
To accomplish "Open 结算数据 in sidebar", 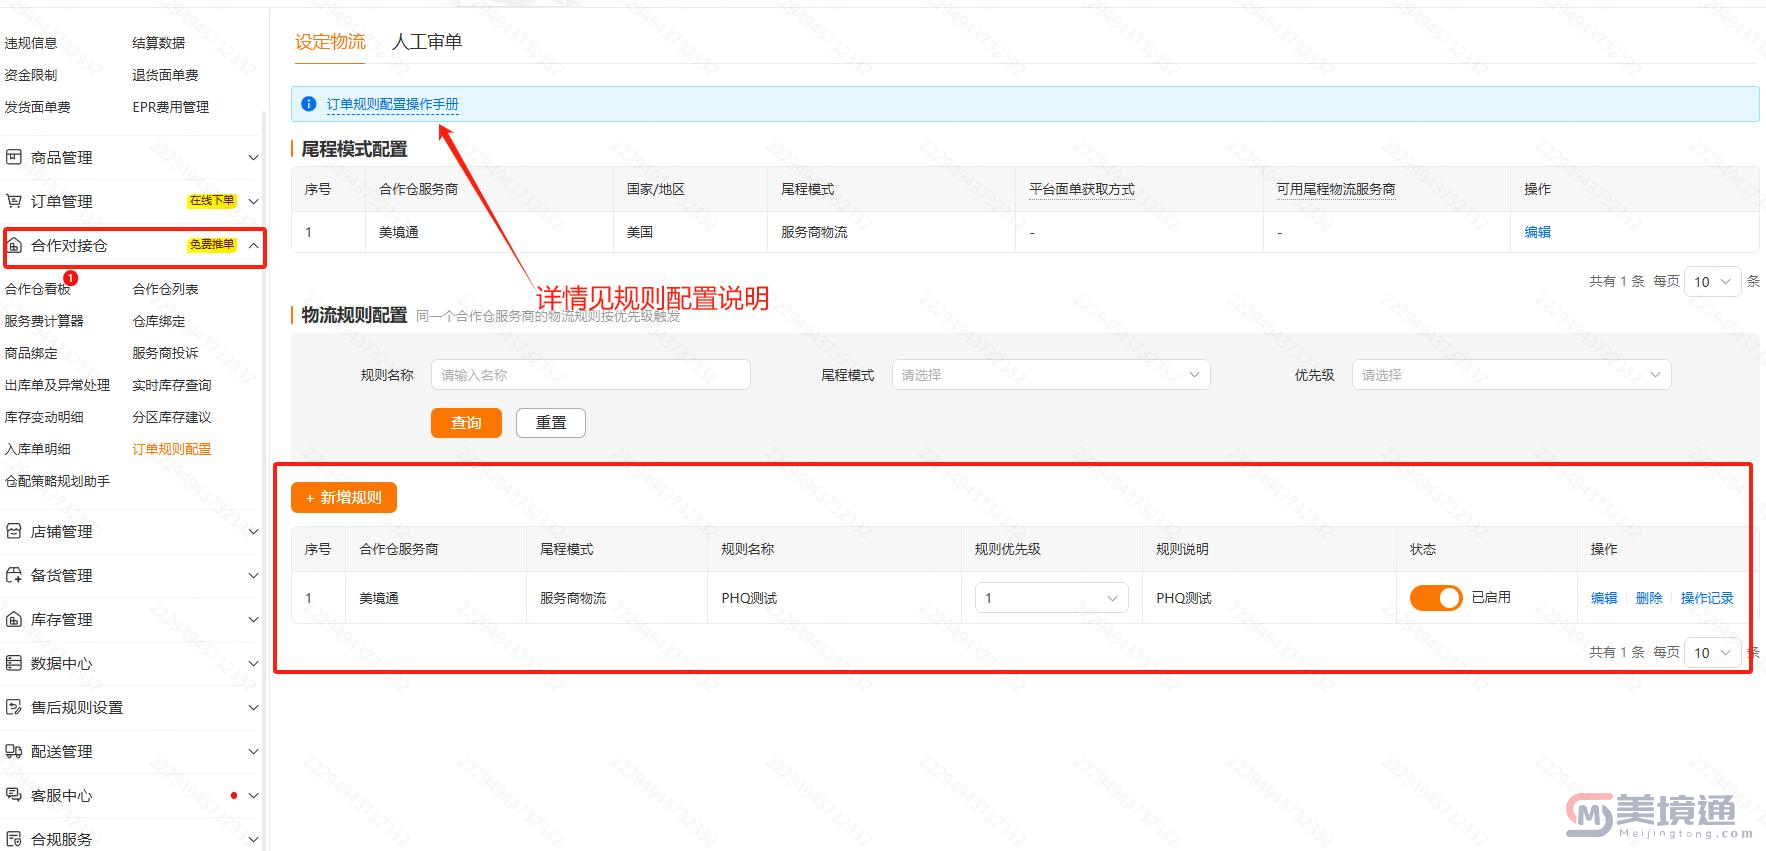I will [x=159, y=43].
